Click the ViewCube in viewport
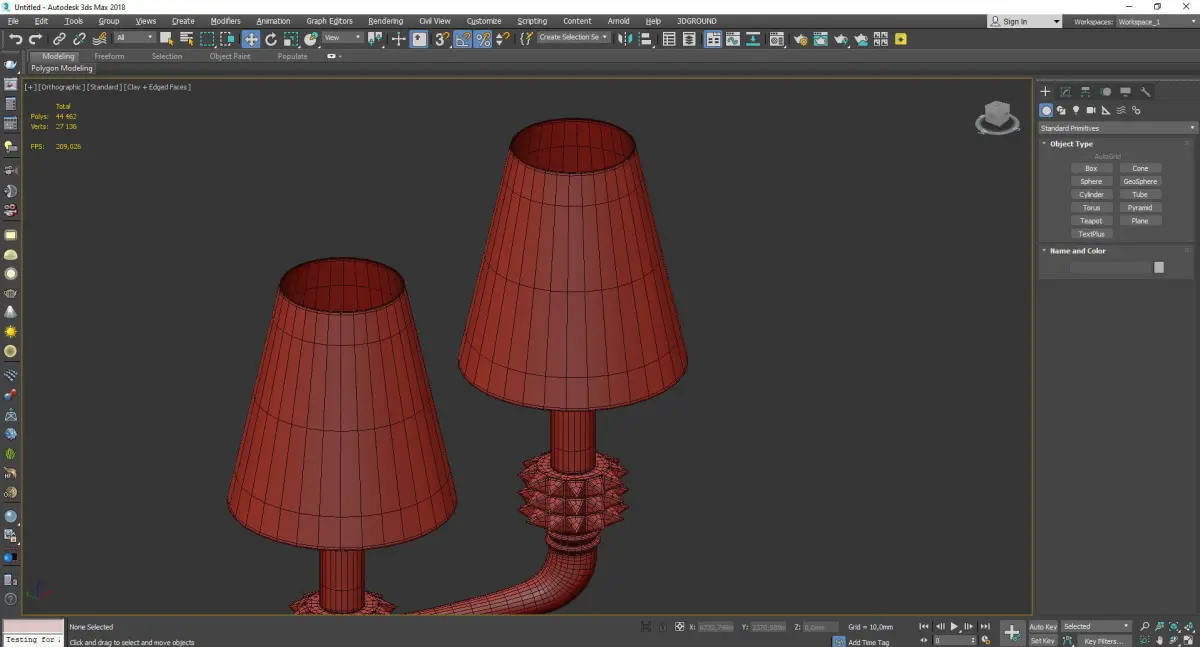Screen dimensions: 1200x647 click(x=997, y=118)
